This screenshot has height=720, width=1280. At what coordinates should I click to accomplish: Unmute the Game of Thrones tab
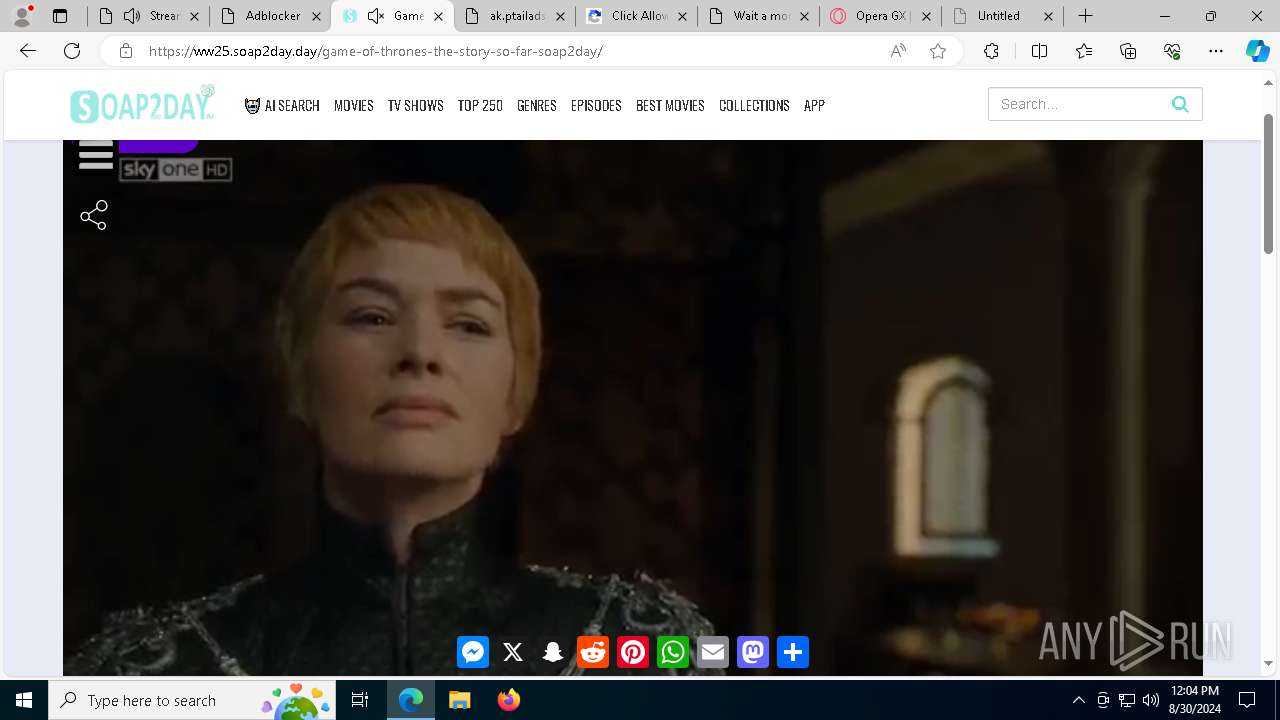click(x=376, y=16)
